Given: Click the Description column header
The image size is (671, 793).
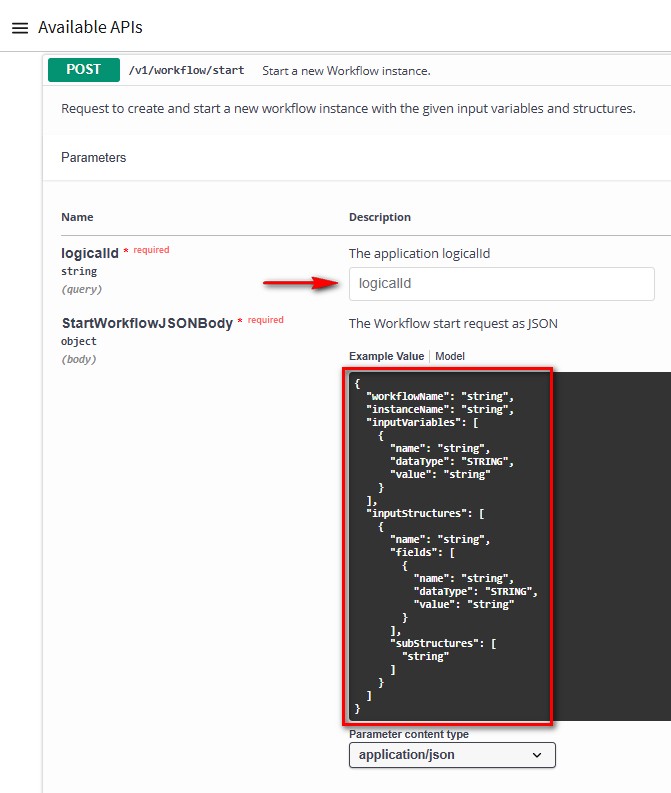Looking at the screenshot, I should pyautogui.click(x=379, y=217).
